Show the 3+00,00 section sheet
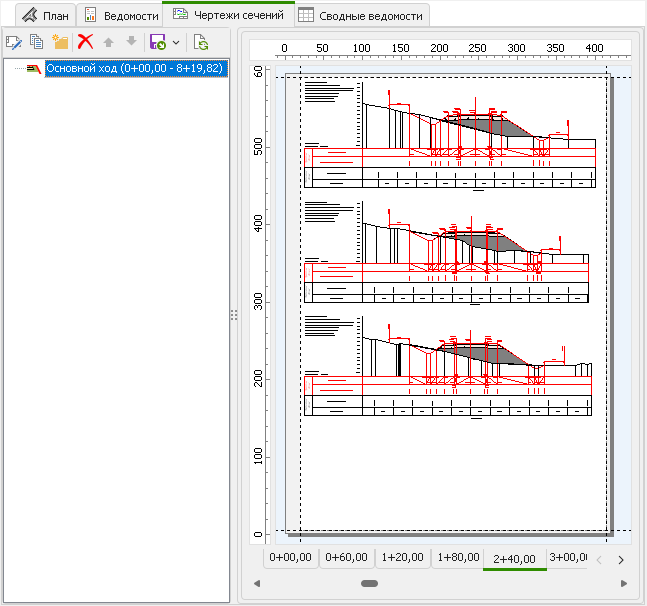 566,558
